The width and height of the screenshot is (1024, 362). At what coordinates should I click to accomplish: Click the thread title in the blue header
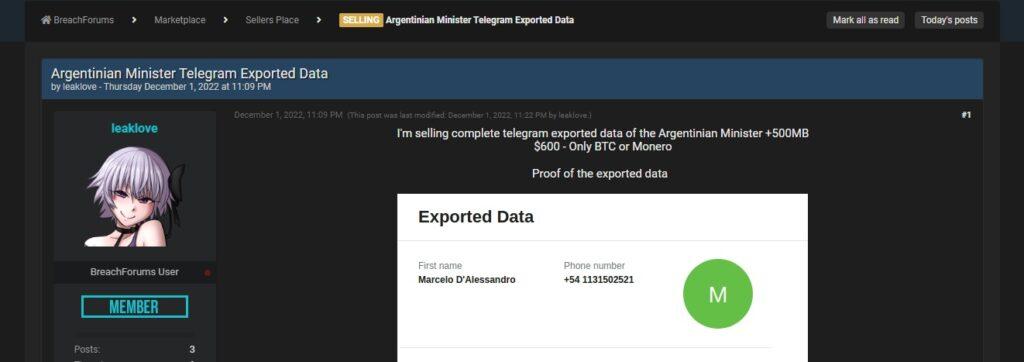[189, 73]
